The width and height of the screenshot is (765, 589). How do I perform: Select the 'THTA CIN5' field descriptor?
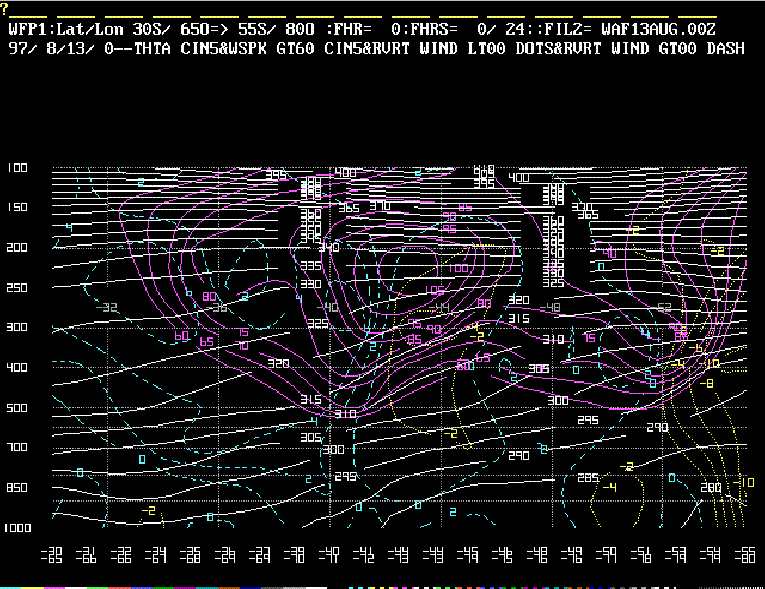pos(176,48)
